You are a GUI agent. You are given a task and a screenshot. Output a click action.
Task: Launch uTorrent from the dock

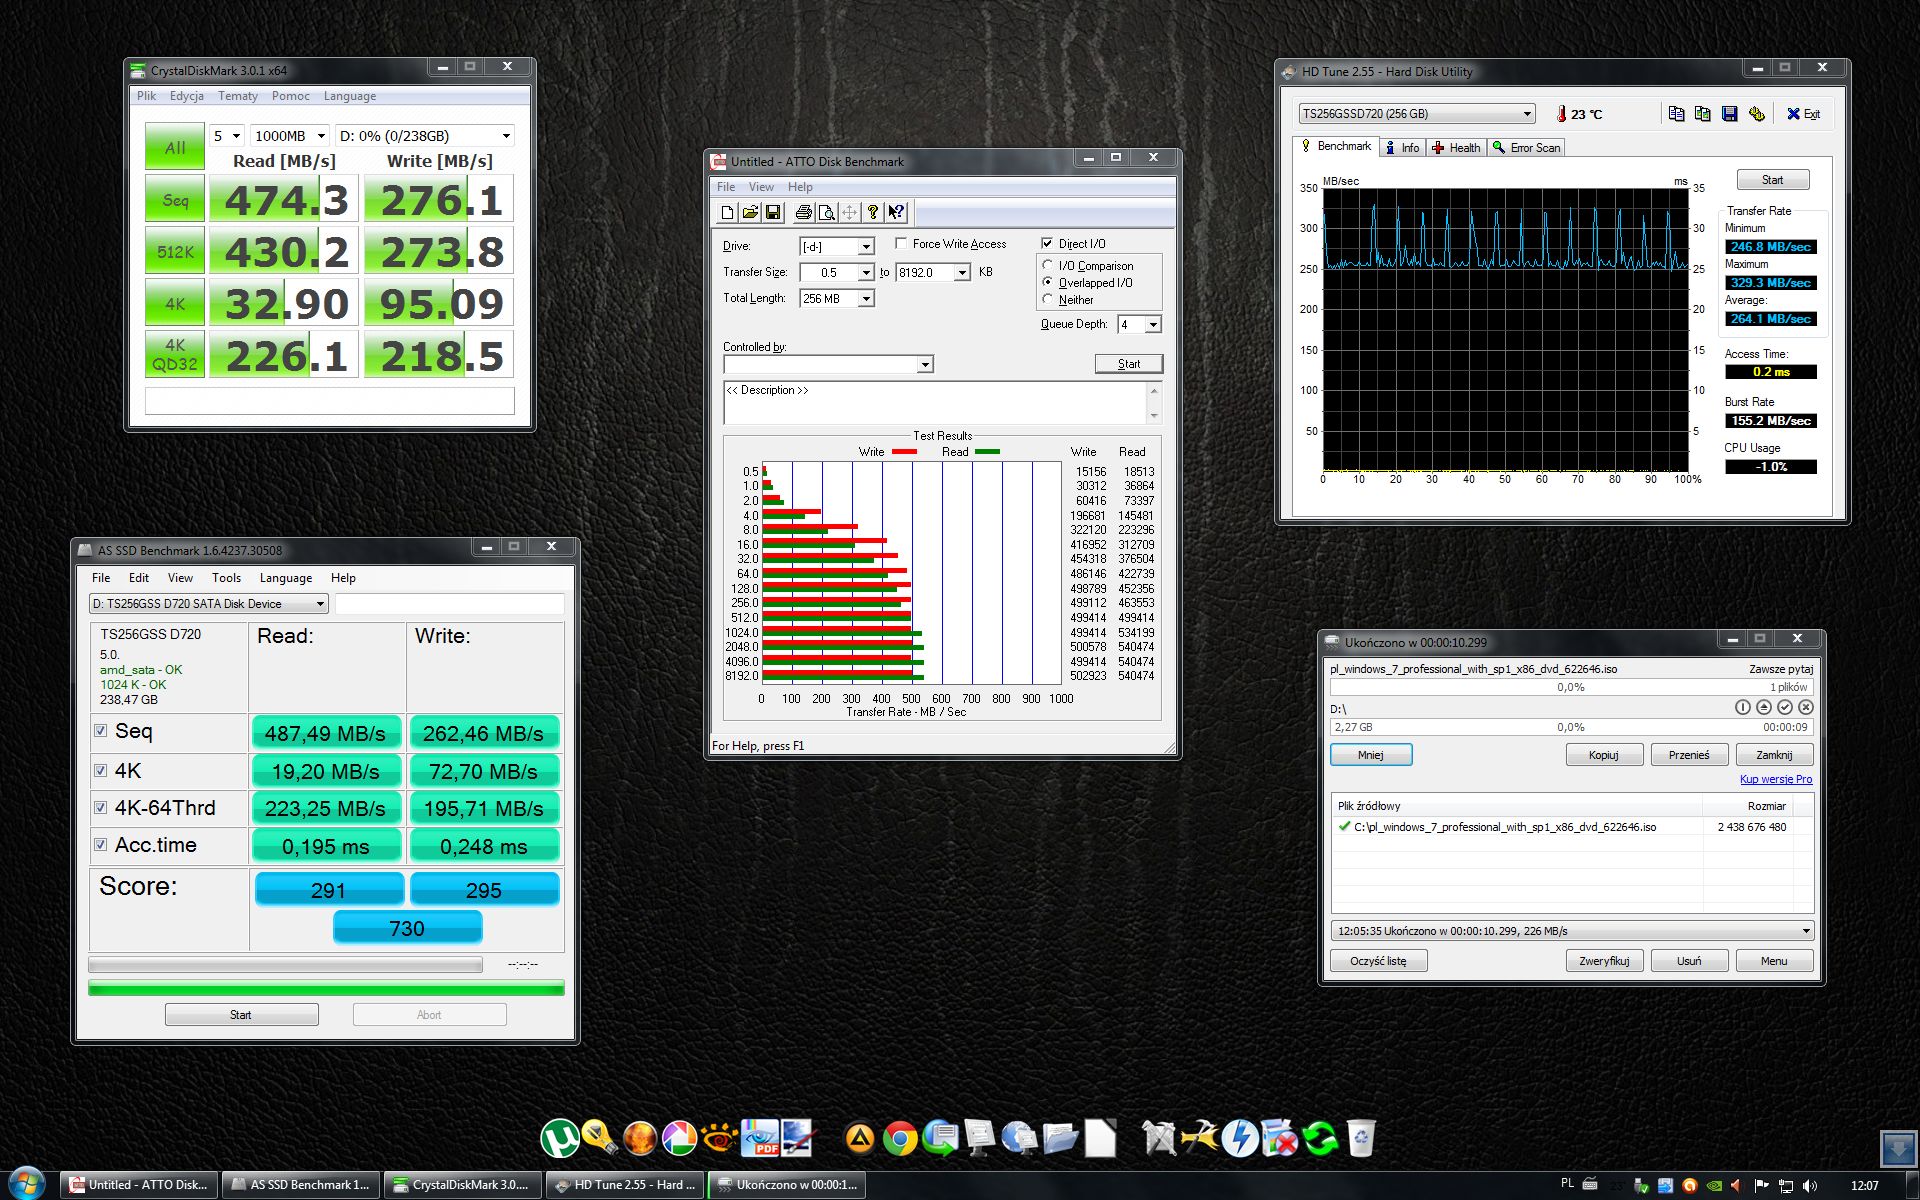[x=560, y=1138]
